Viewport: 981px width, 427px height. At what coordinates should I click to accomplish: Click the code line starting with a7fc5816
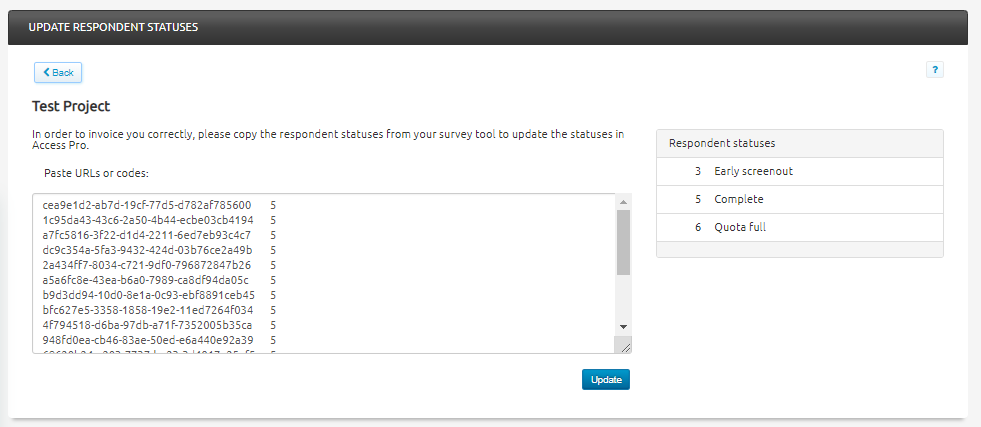(x=147, y=235)
